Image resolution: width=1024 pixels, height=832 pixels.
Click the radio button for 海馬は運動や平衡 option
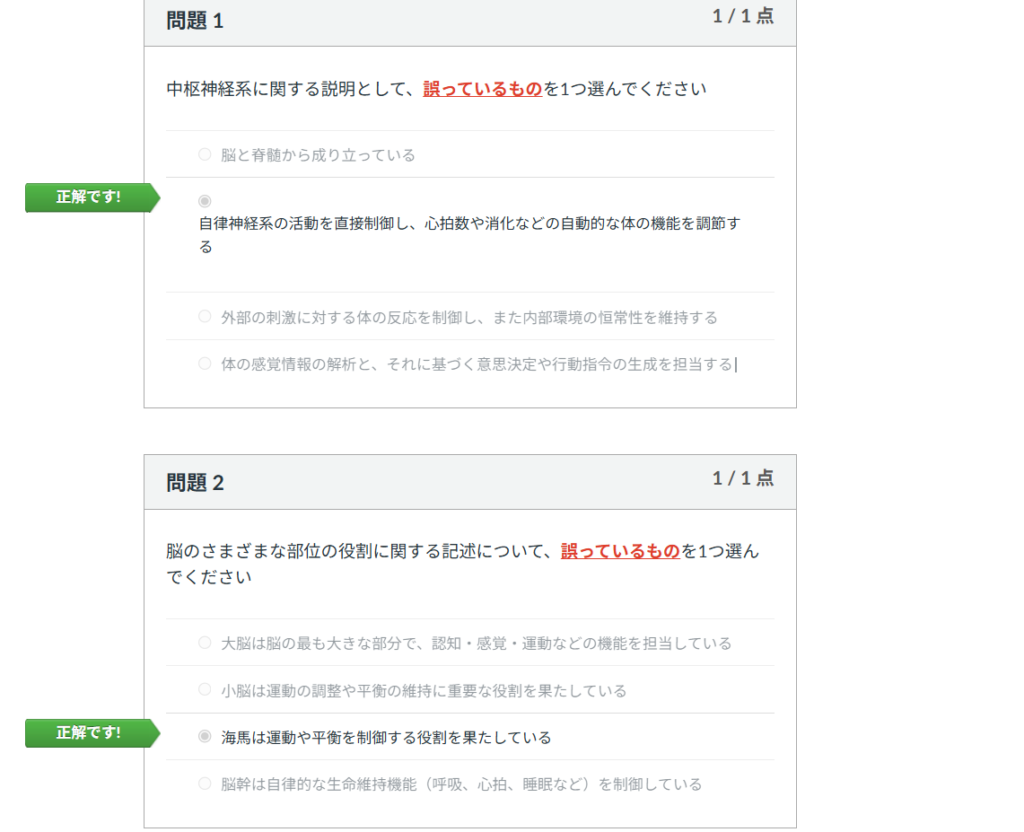[205, 737]
